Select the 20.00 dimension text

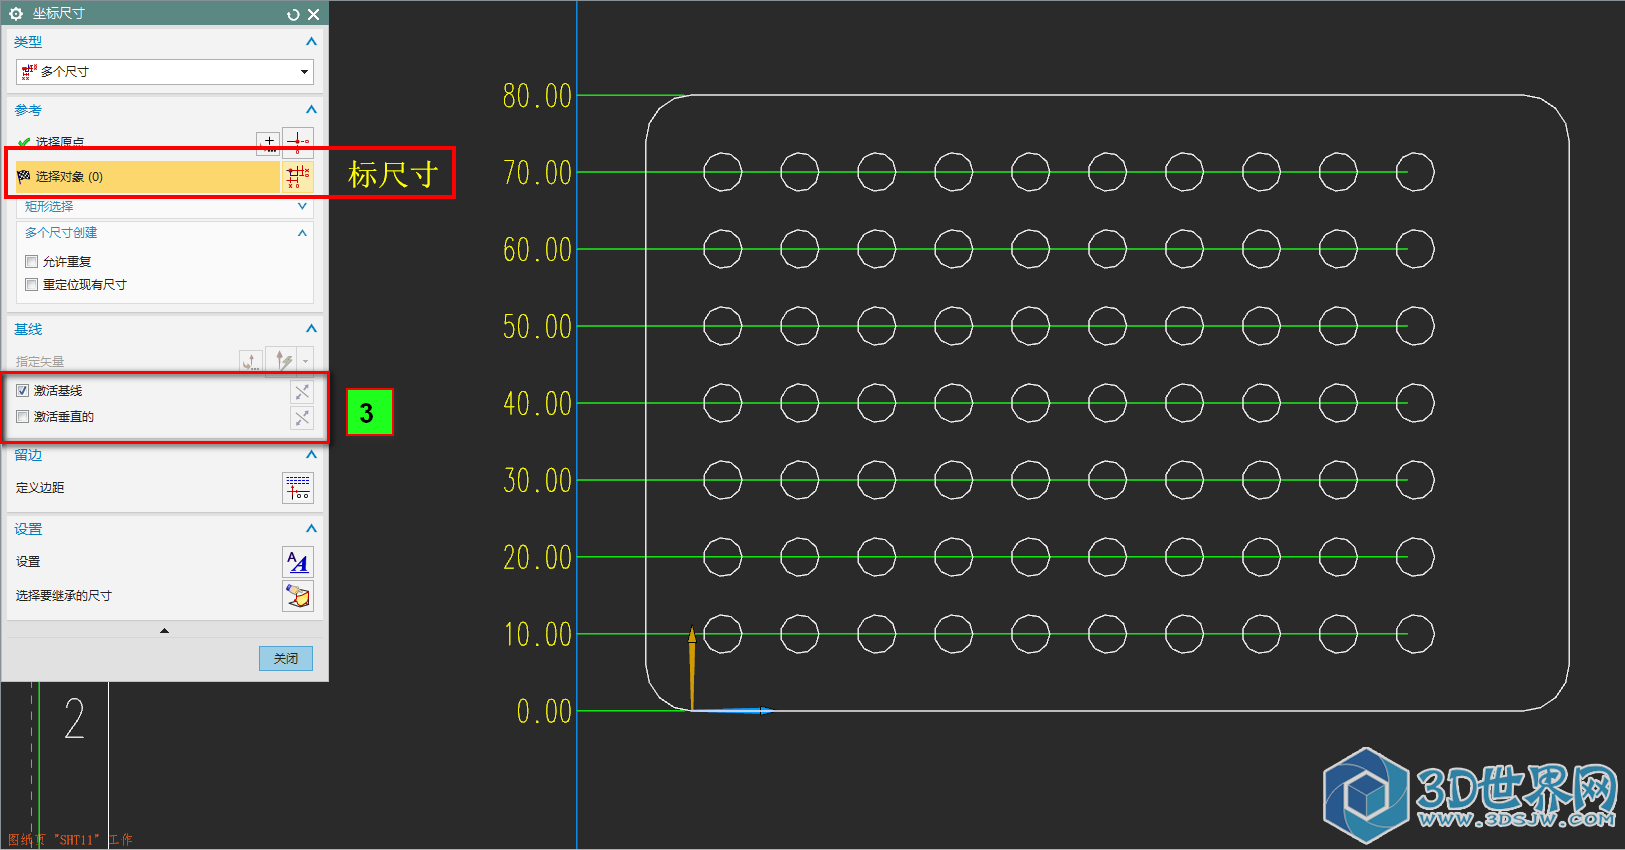tap(537, 558)
